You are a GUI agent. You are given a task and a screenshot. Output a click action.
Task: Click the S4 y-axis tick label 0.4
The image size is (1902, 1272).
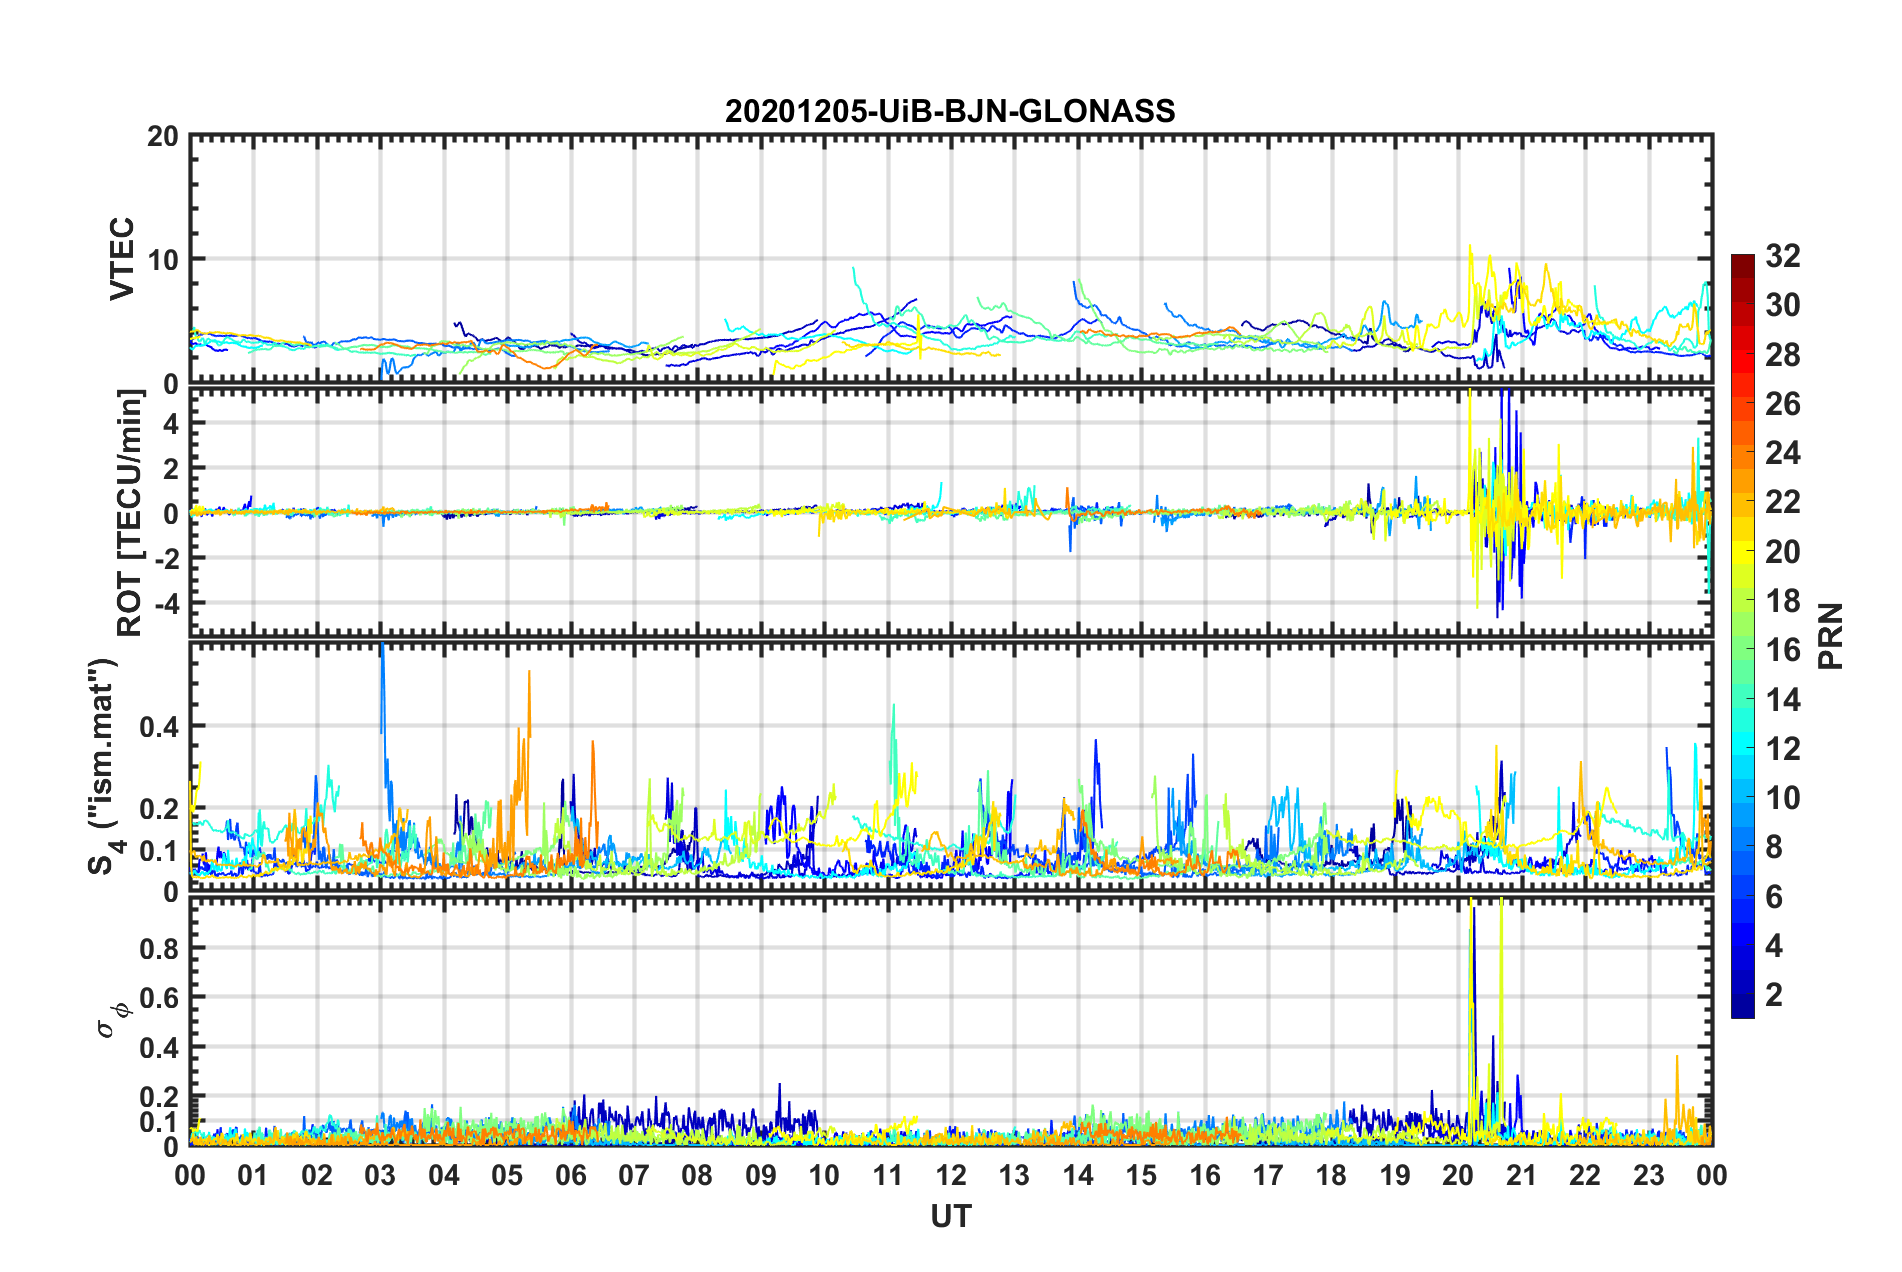pos(159,727)
